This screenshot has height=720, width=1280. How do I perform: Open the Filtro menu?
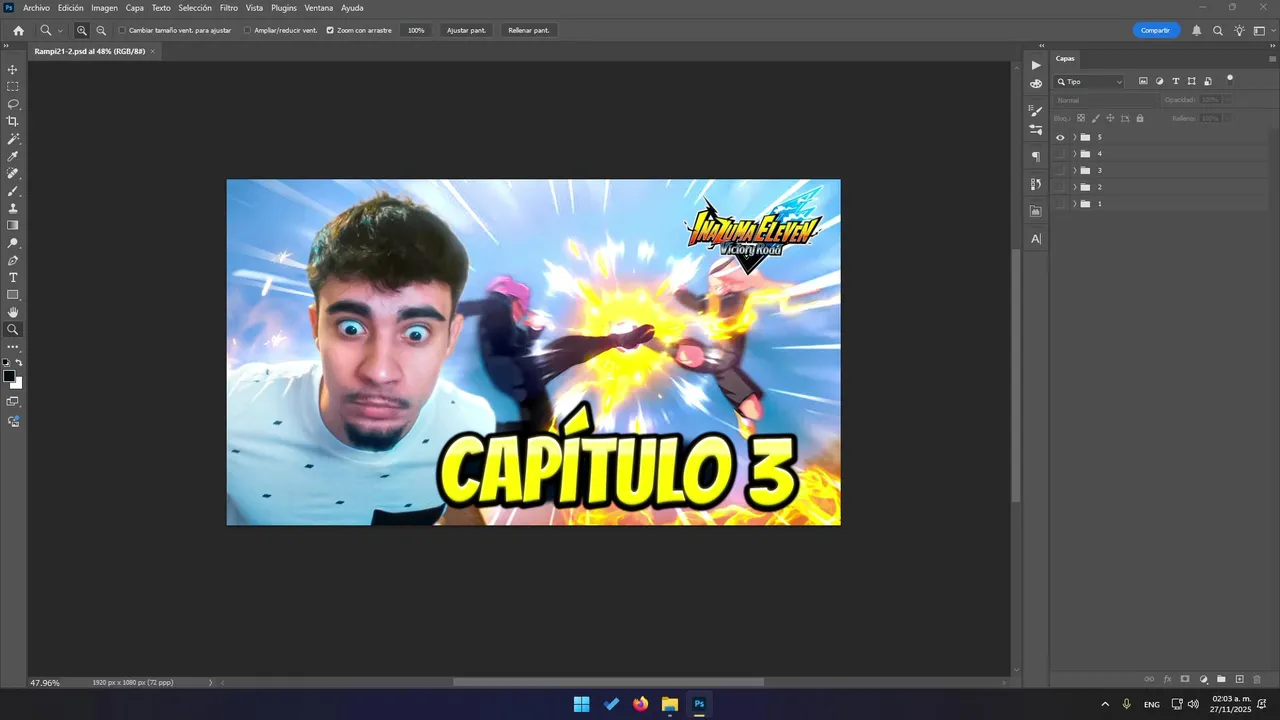click(229, 8)
